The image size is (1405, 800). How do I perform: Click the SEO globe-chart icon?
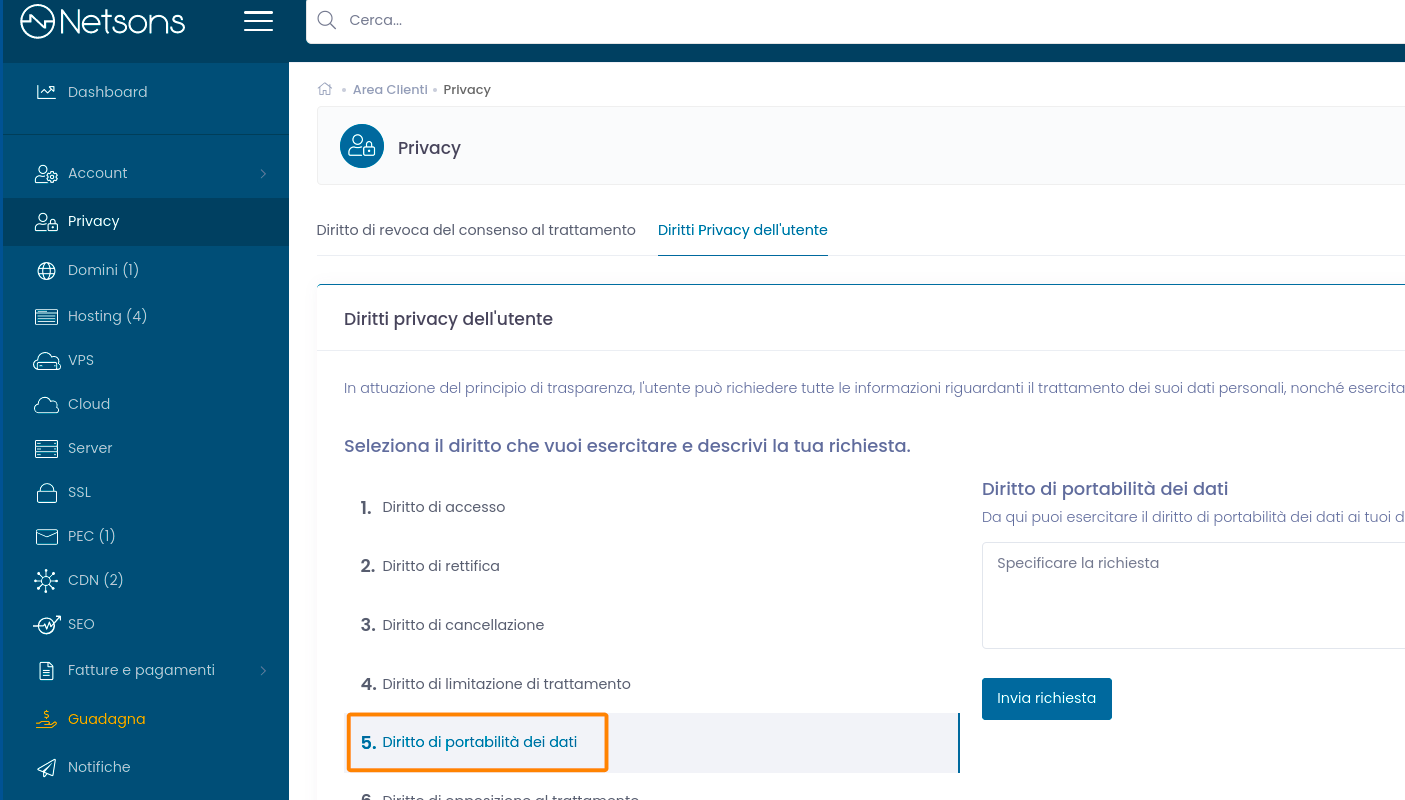click(x=46, y=625)
